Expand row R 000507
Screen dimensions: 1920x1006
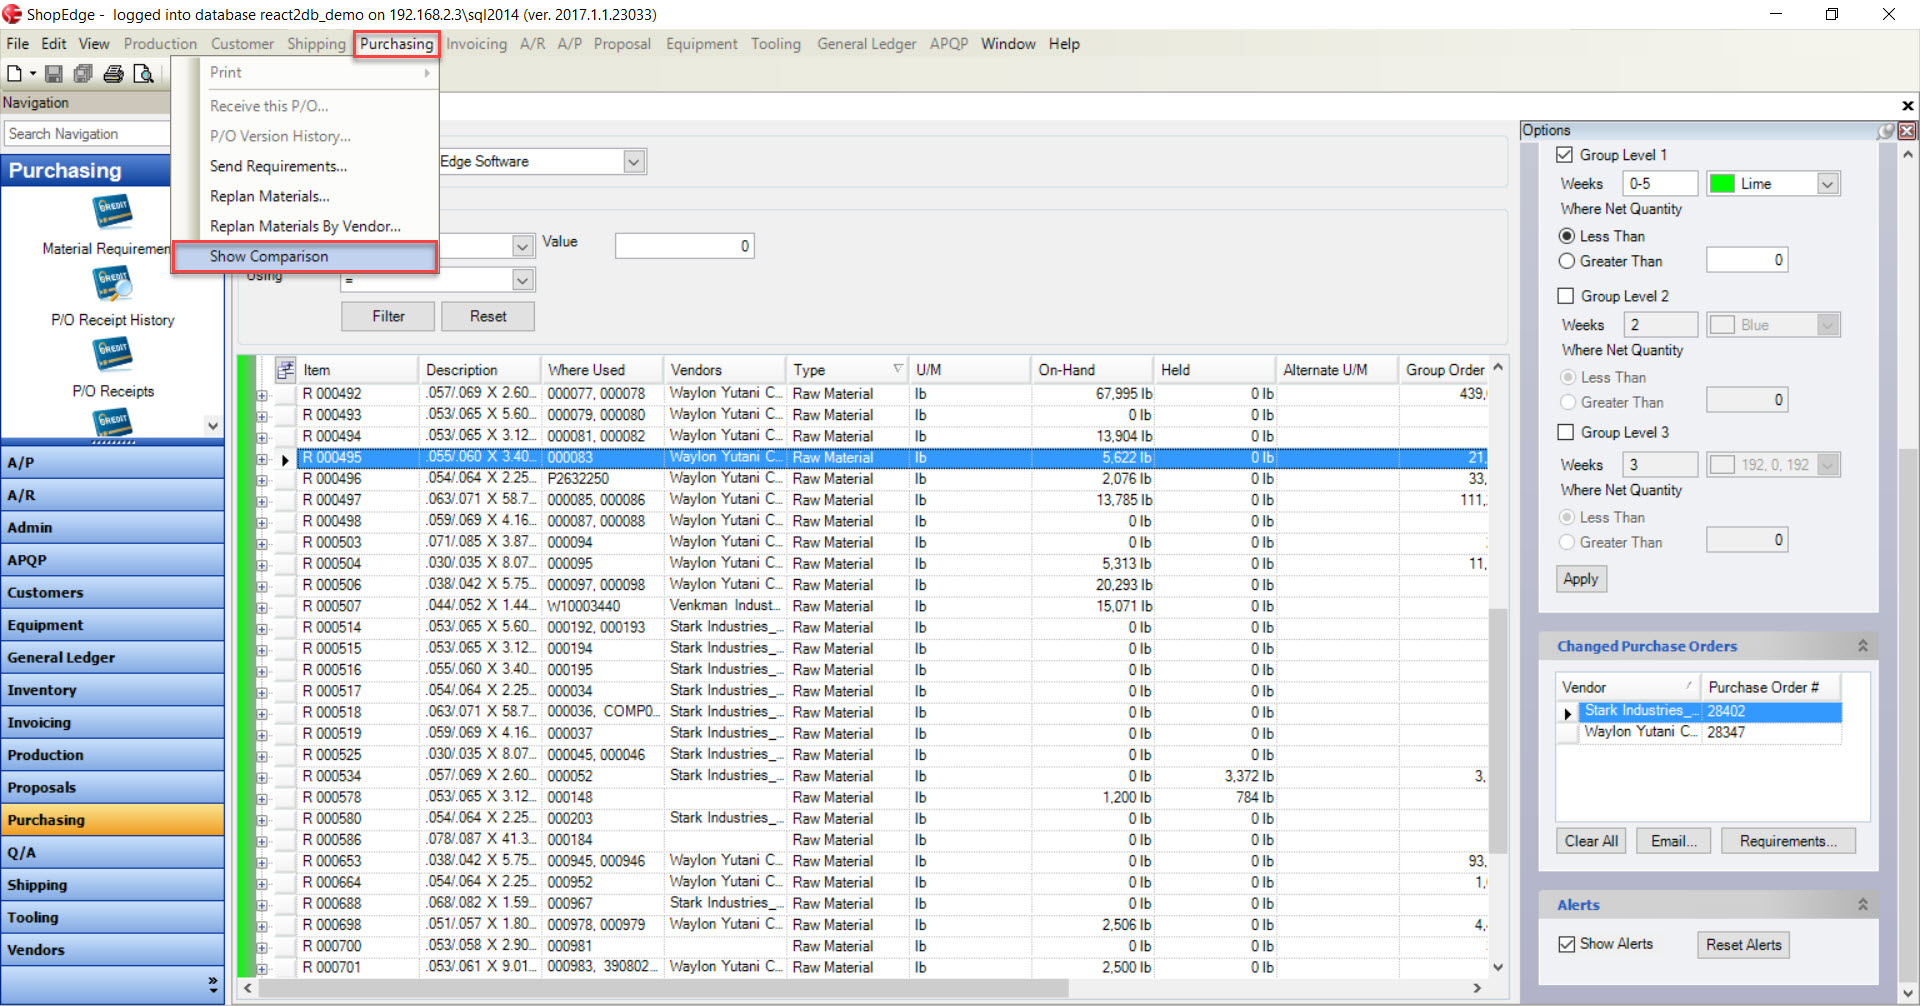pos(262,607)
